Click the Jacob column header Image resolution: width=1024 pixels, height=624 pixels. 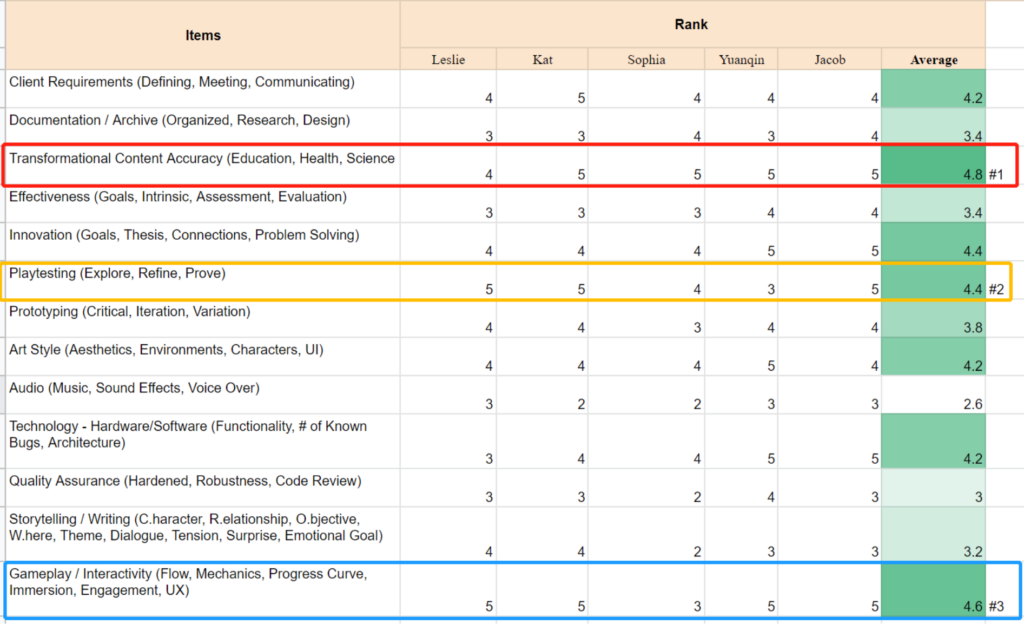(829, 59)
